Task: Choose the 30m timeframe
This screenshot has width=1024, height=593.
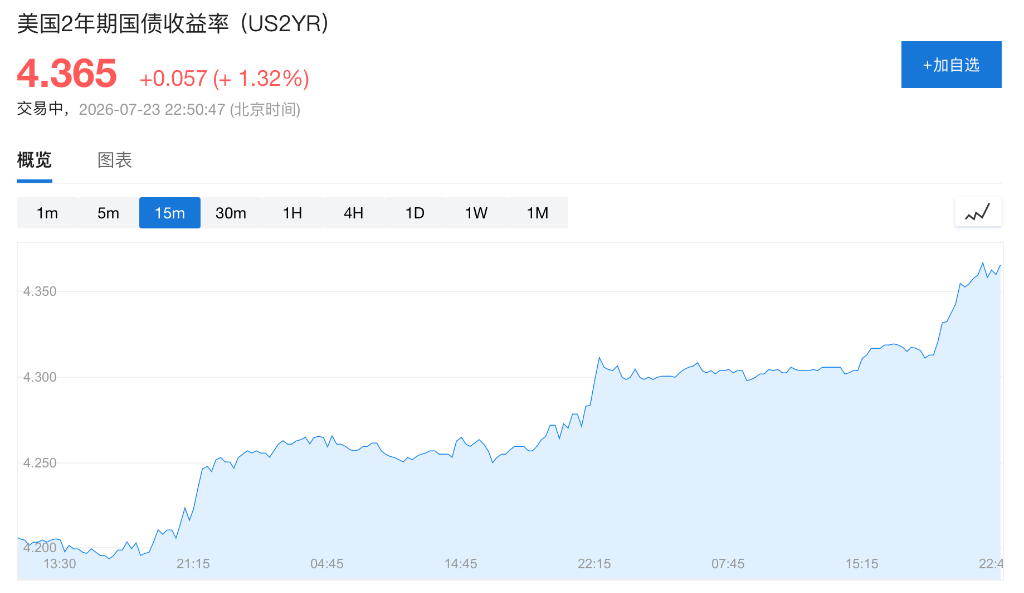Action: [231, 213]
